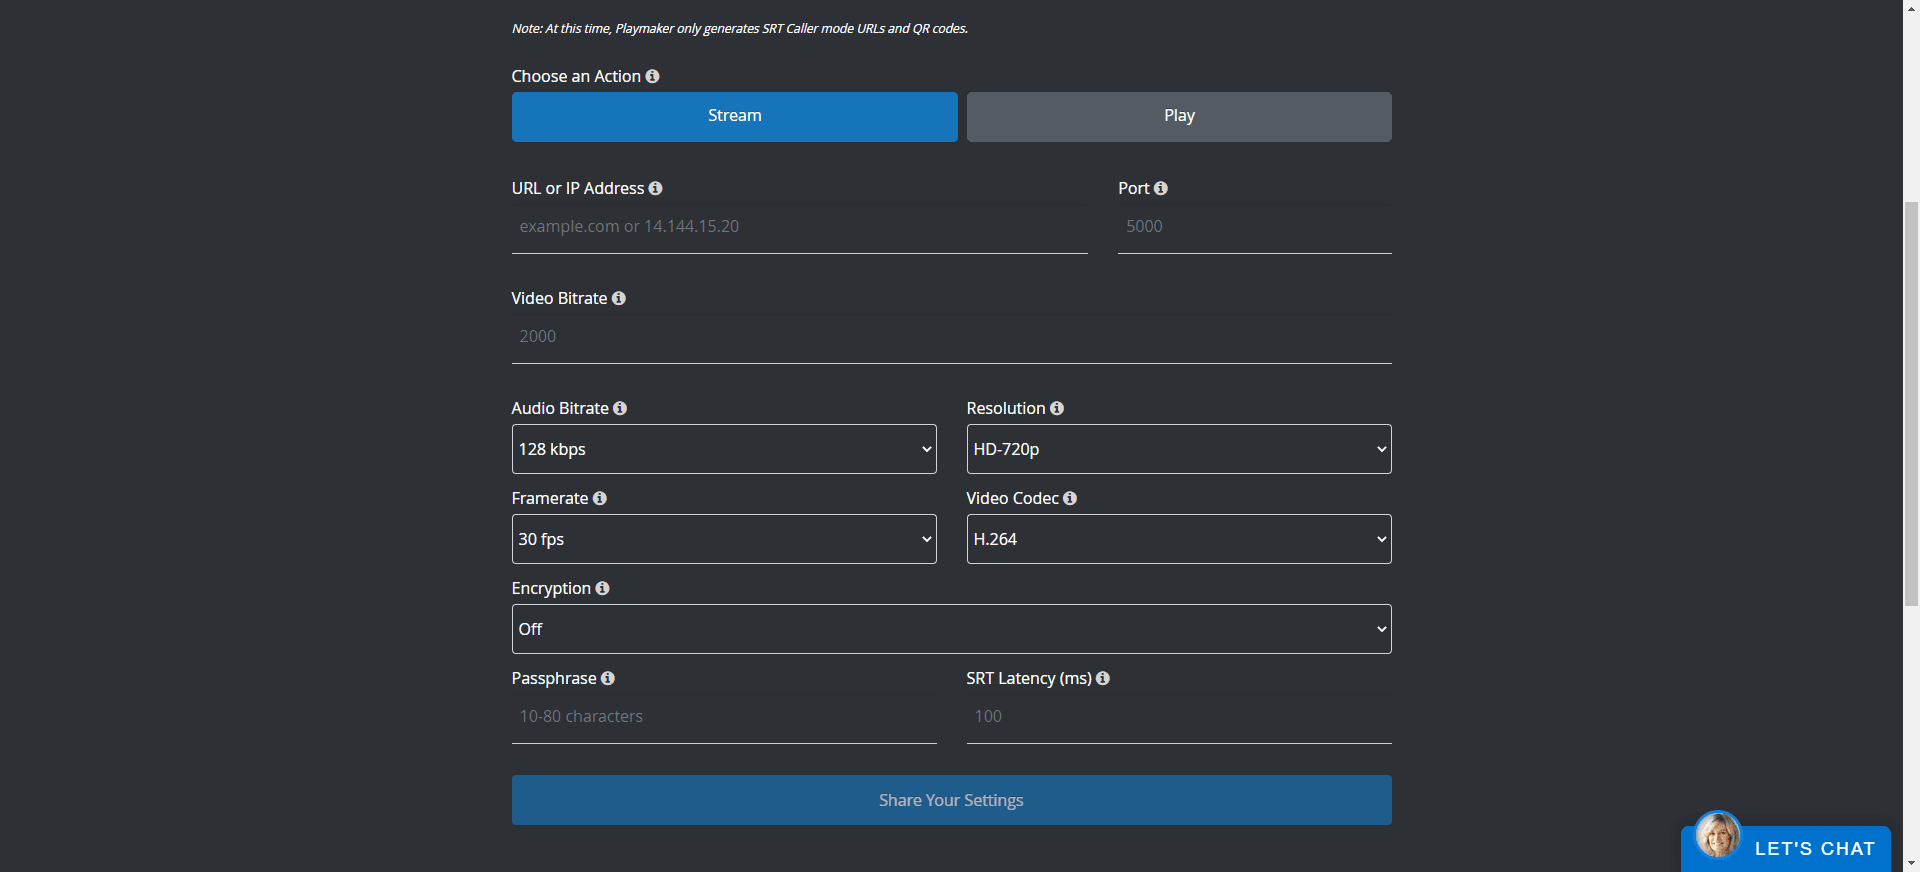Select the Stream action
Image resolution: width=1920 pixels, height=872 pixels.
click(x=734, y=116)
